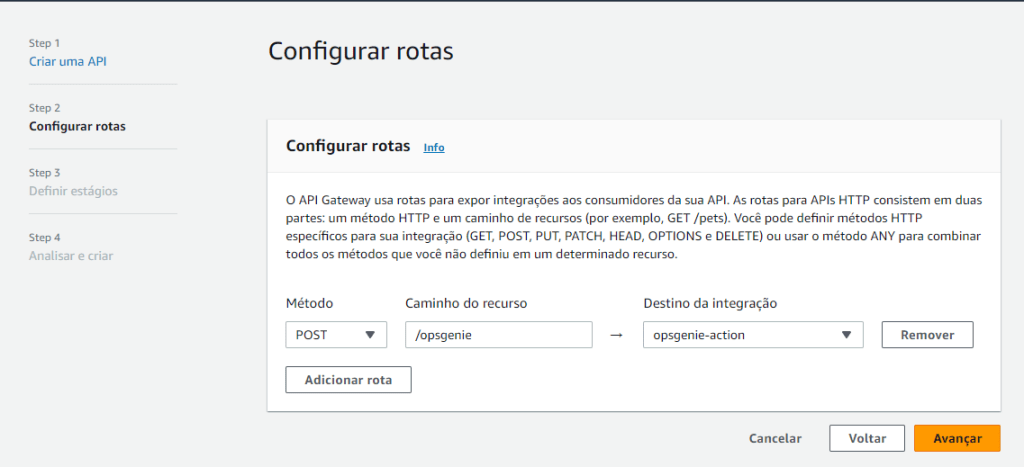Click Adicionar rota to add a route
The image size is (1024, 467).
click(x=348, y=380)
